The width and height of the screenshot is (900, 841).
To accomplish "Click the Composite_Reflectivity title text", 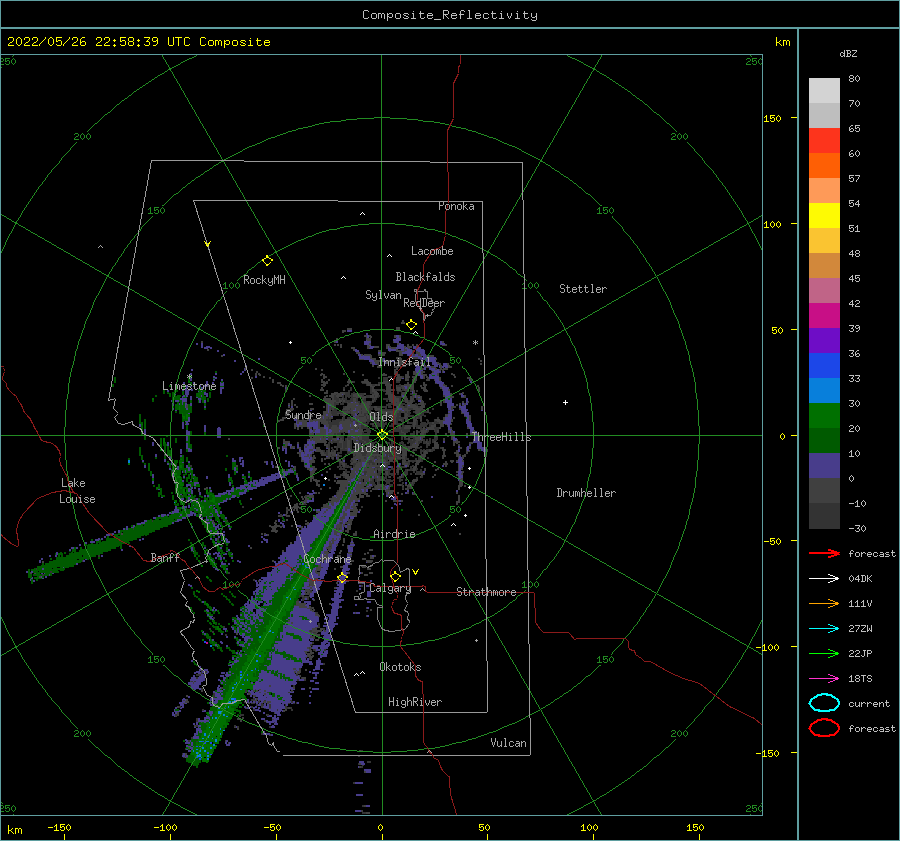I will click(449, 15).
